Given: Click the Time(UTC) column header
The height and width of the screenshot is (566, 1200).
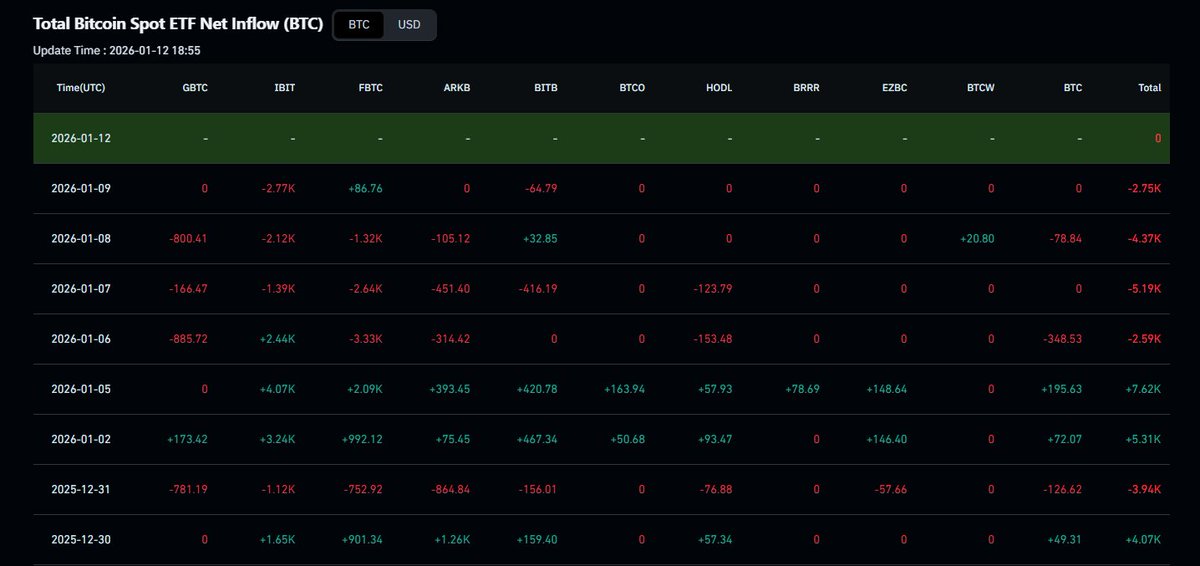Looking at the screenshot, I should 81,88.
